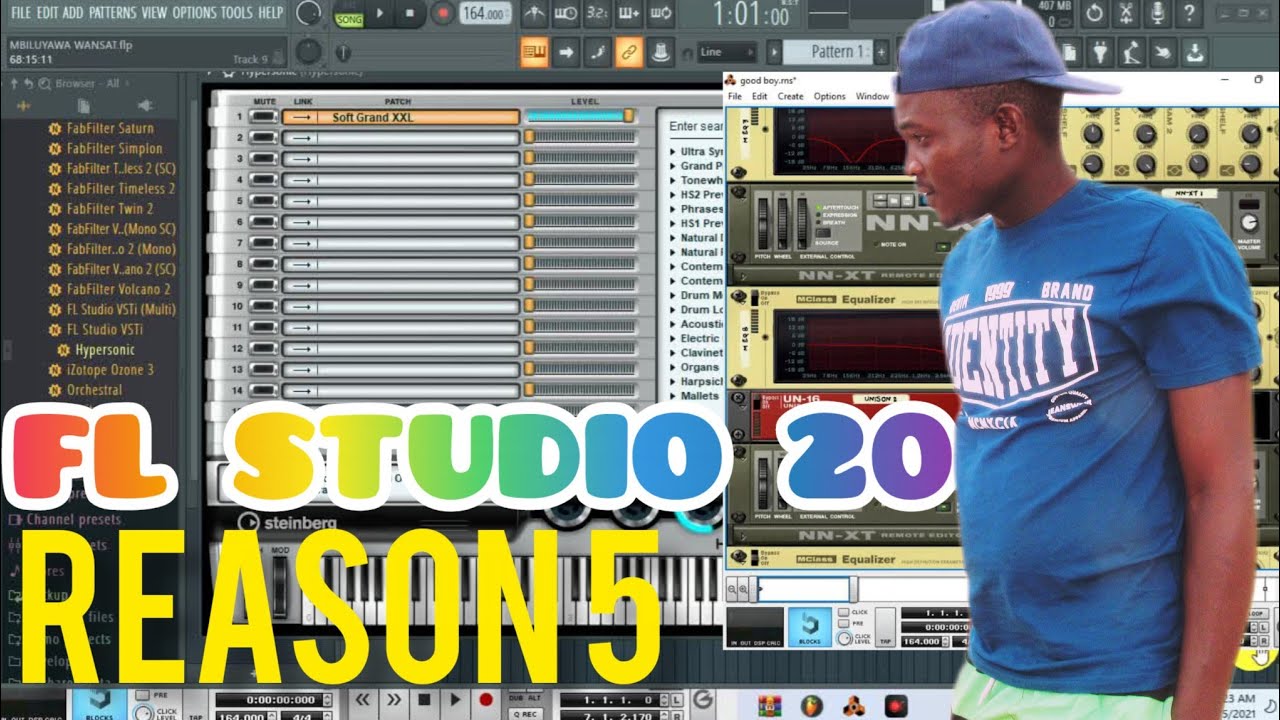Open the EDIT menu in FL Studio
Viewport: 1280px width, 720px height.
(47, 13)
